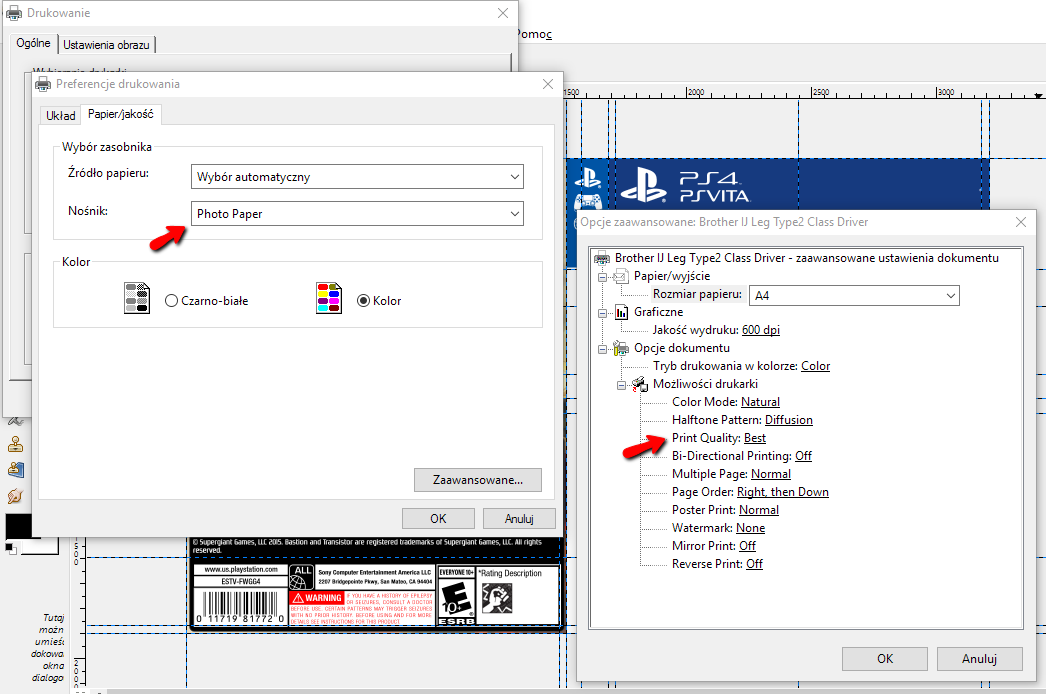Click the Papier/wyjście envelope icon
1046x694 pixels.
click(620, 276)
